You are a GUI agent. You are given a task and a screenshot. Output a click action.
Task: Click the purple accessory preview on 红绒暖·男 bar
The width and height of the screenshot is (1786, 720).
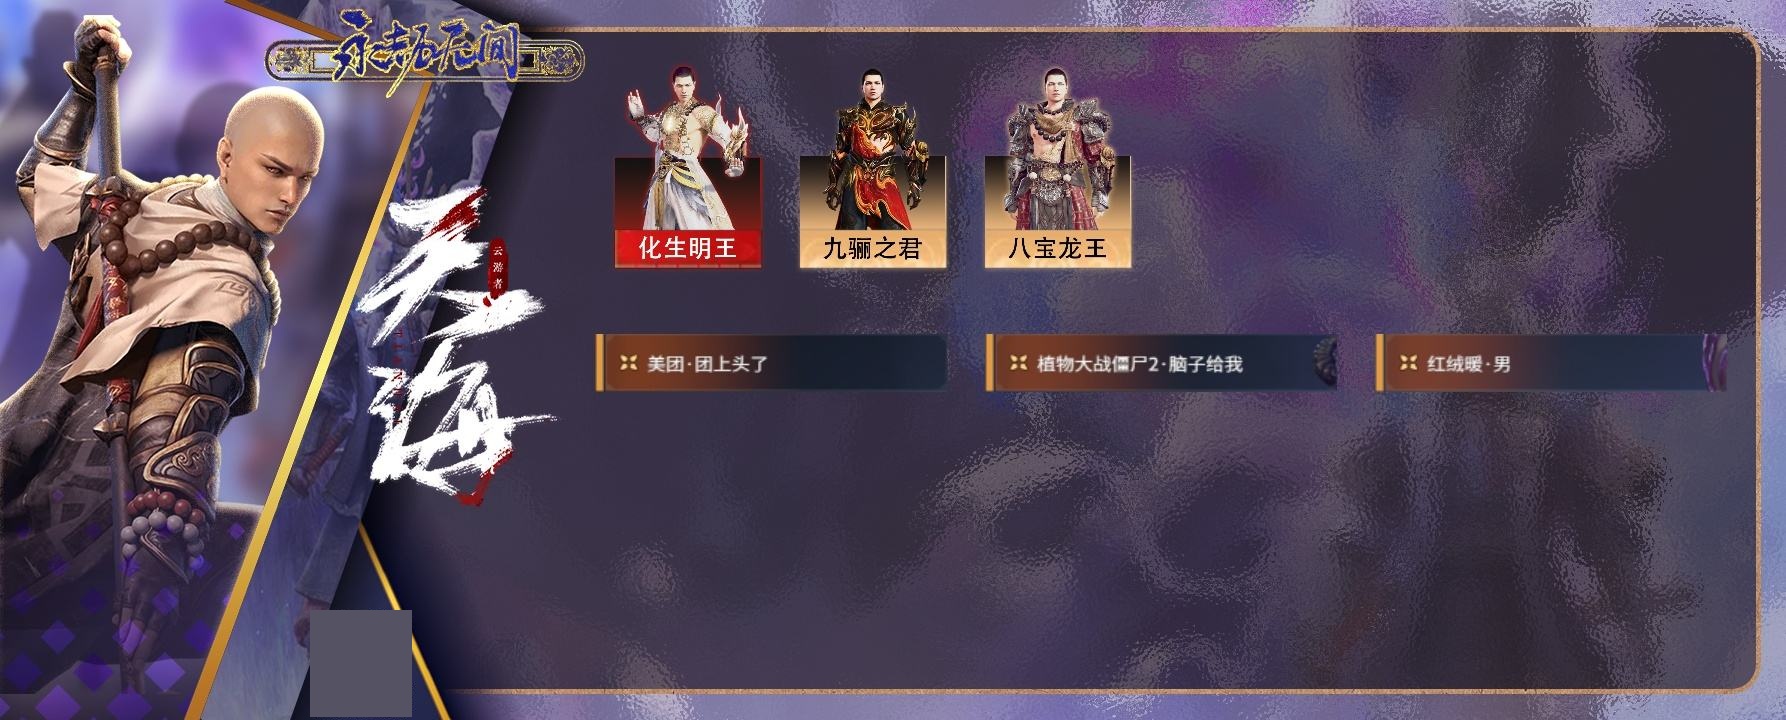pos(1714,363)
